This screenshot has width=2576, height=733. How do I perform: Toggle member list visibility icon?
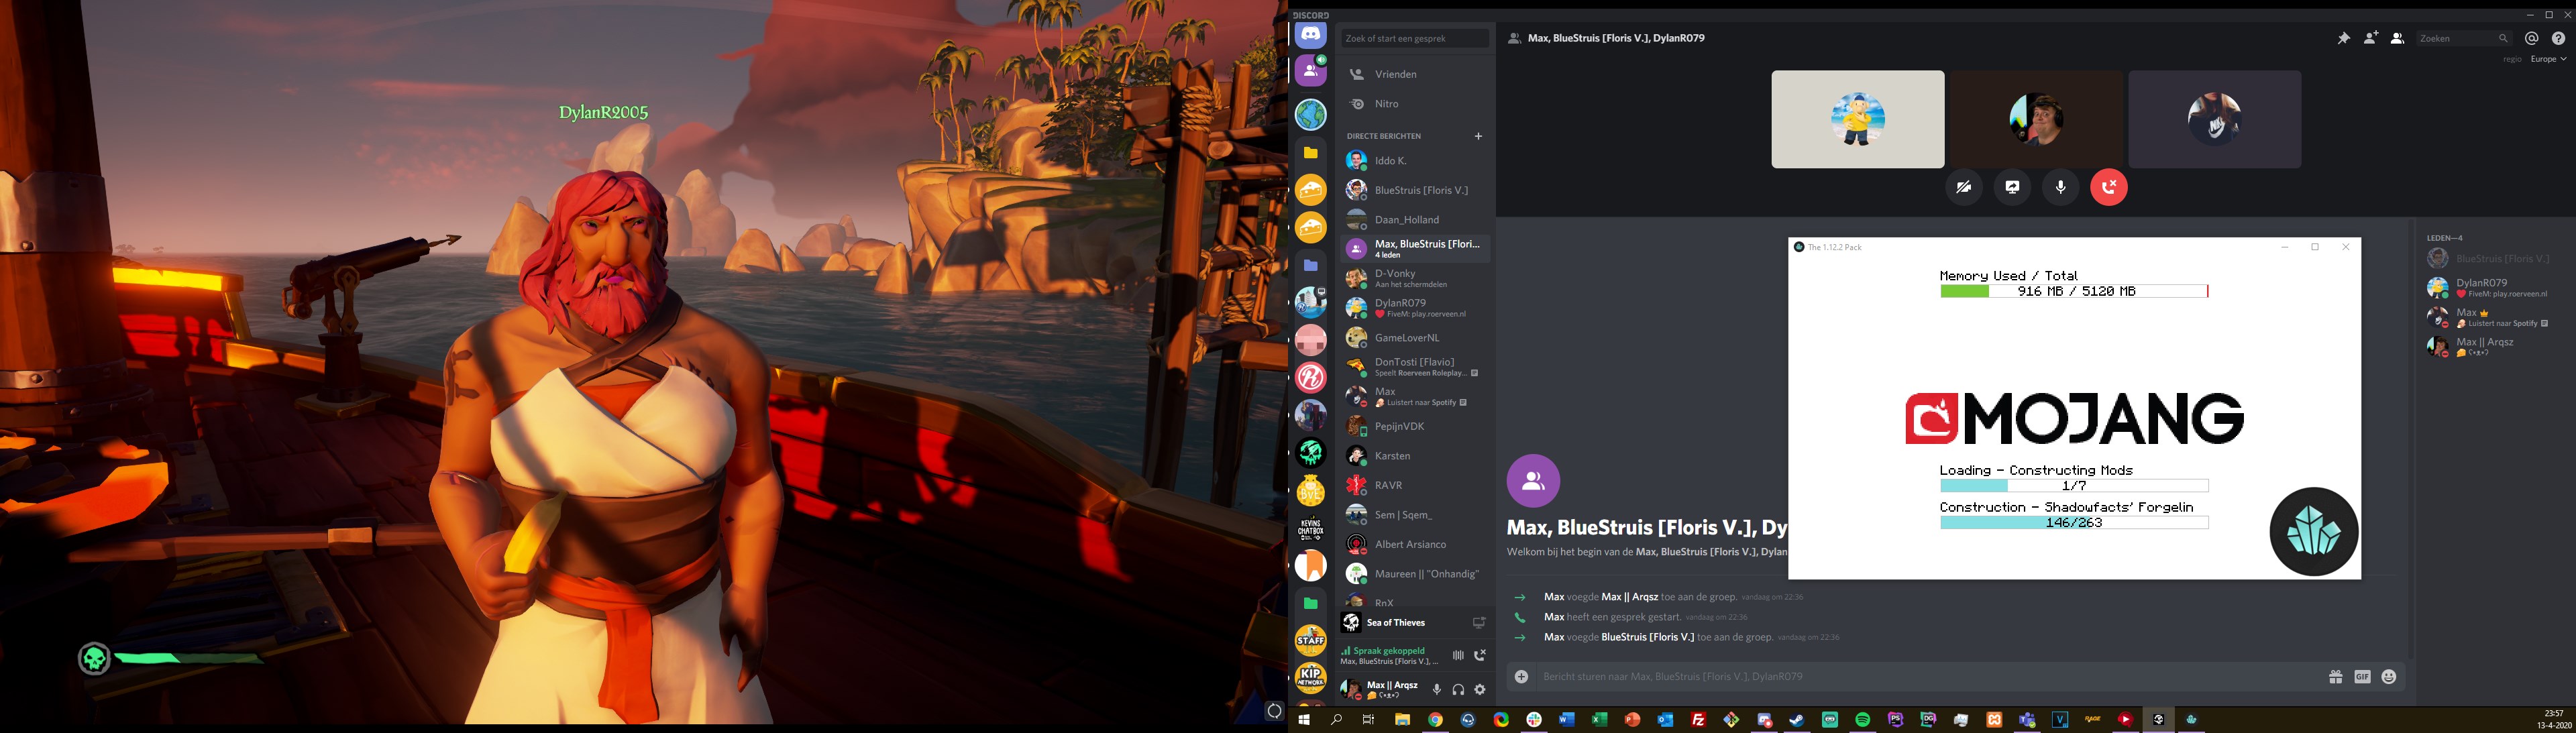(x=2397, y=38)
